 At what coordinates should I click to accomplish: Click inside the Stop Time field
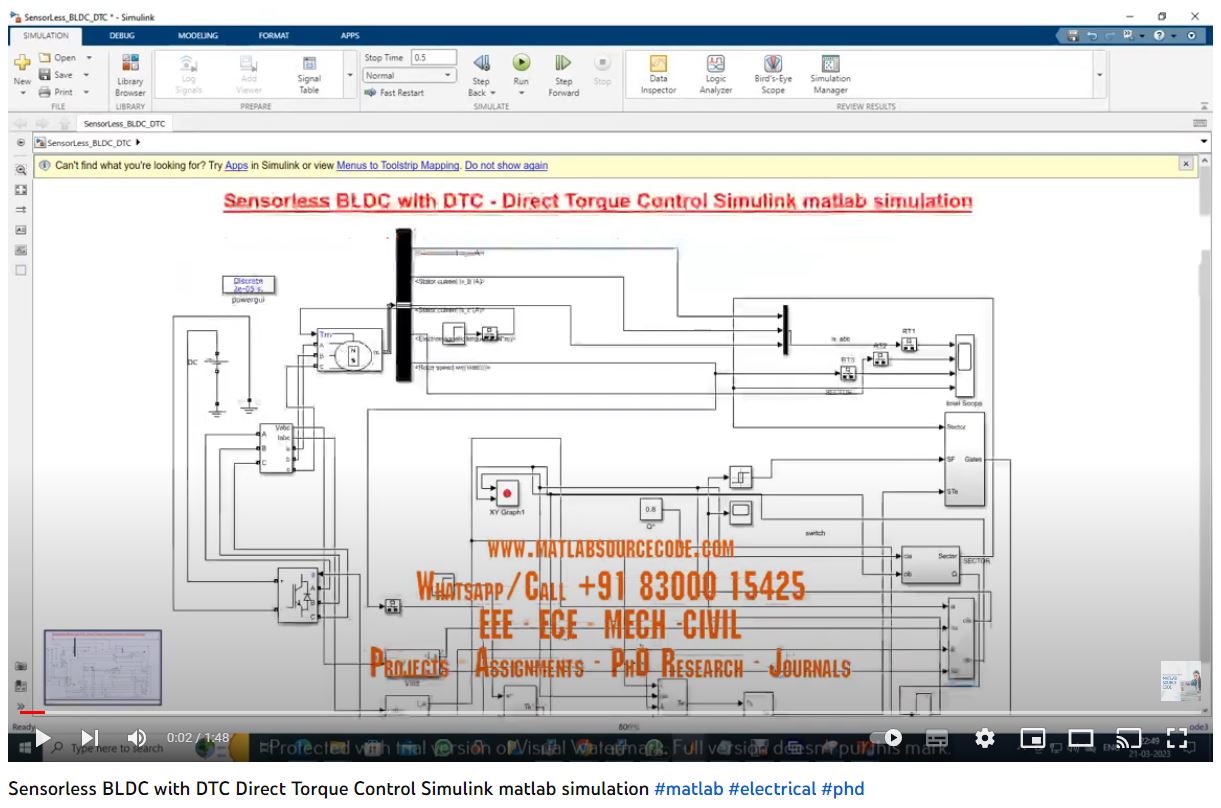click(x=434, y=58)
